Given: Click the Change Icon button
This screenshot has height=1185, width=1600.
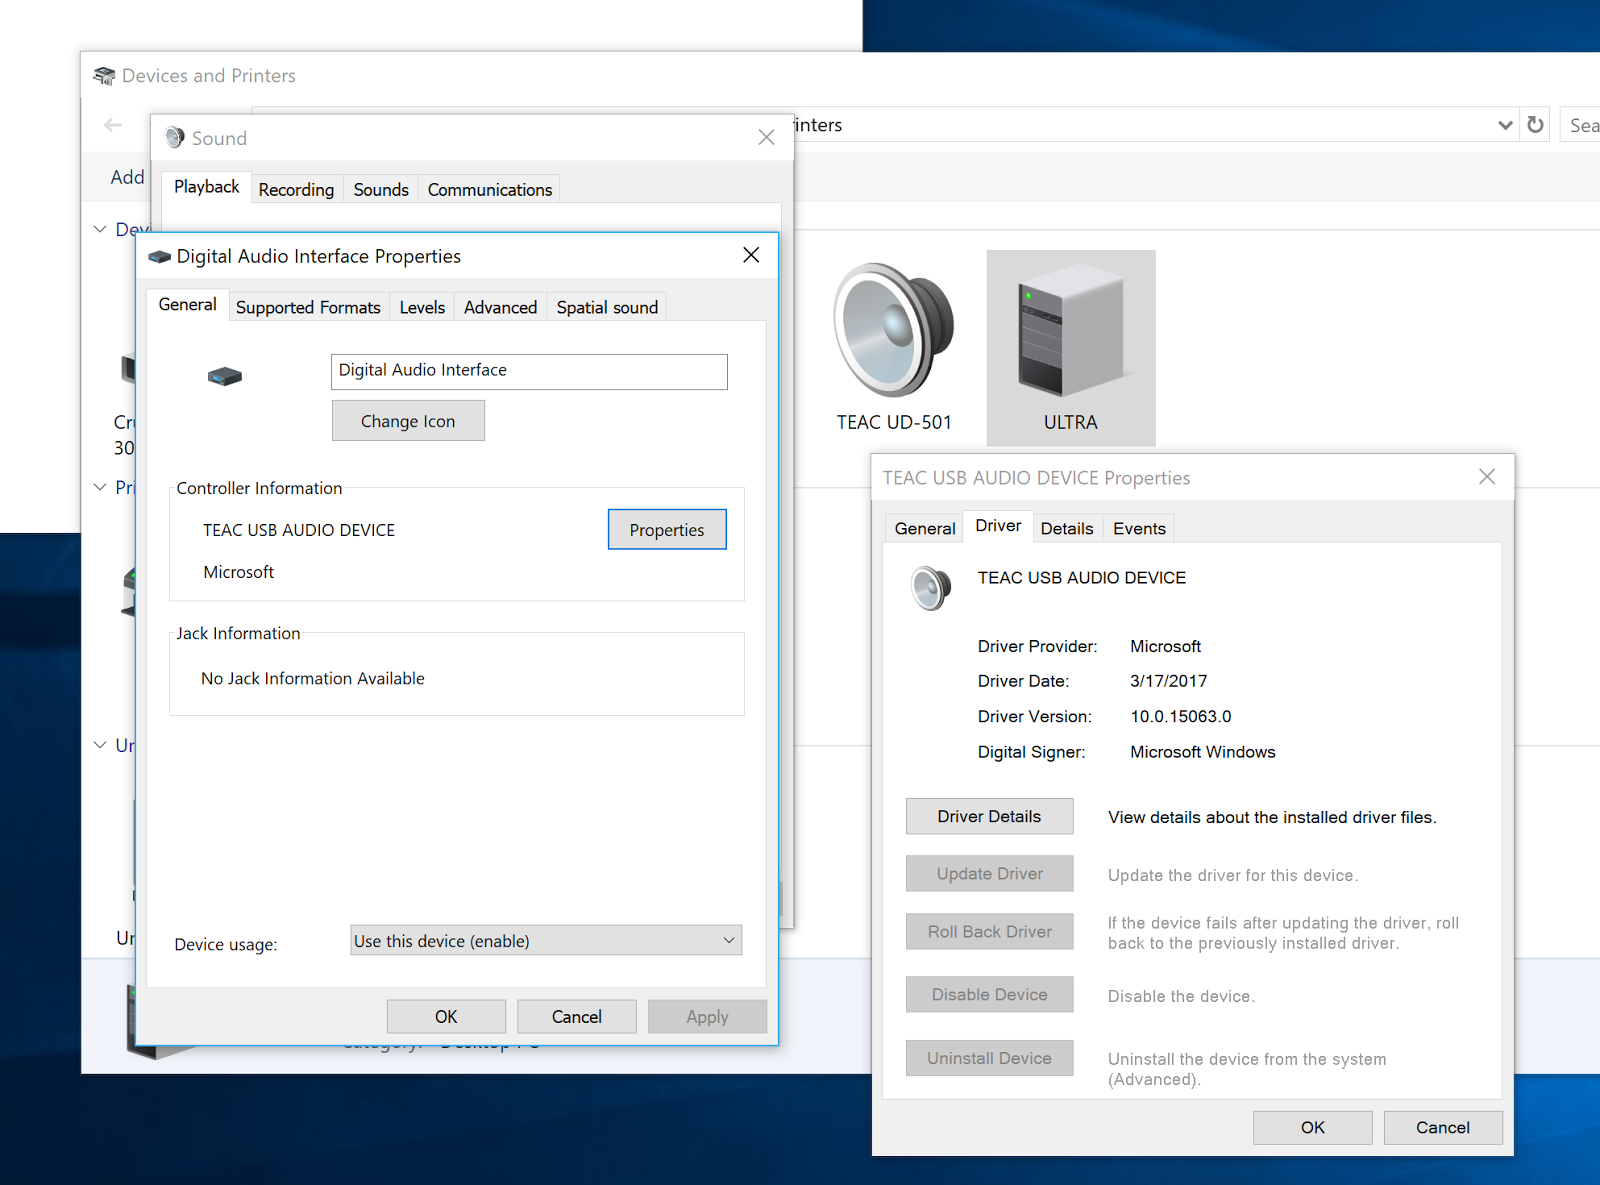Looking at the screenshot, I should [408, 421].
